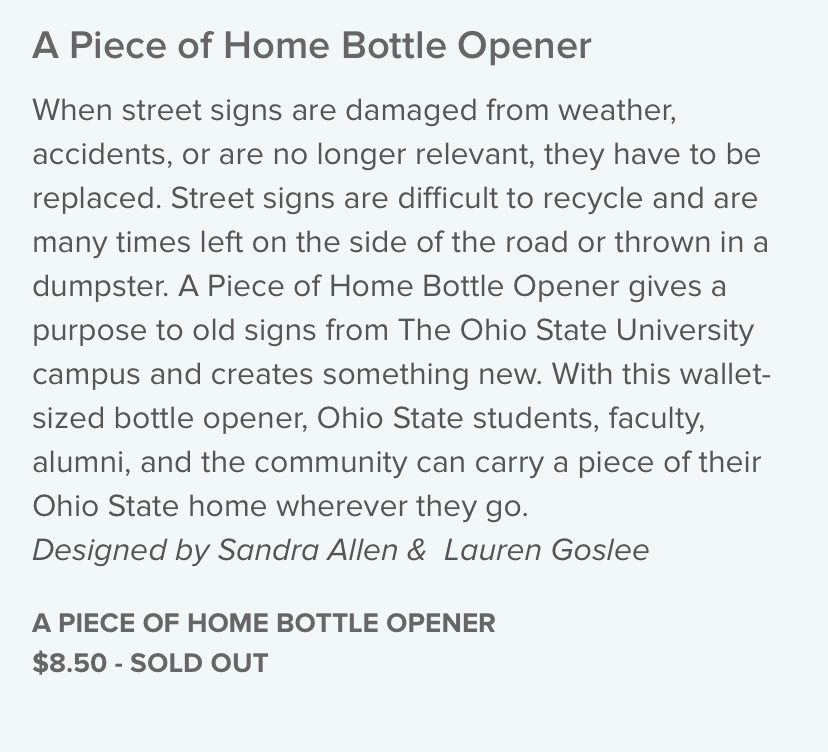Image resolution: width=828 pixels, height=752 pixels.
Task: Click the "A Piece of Home Bottle Opener" heading
Action: (312, 46)
